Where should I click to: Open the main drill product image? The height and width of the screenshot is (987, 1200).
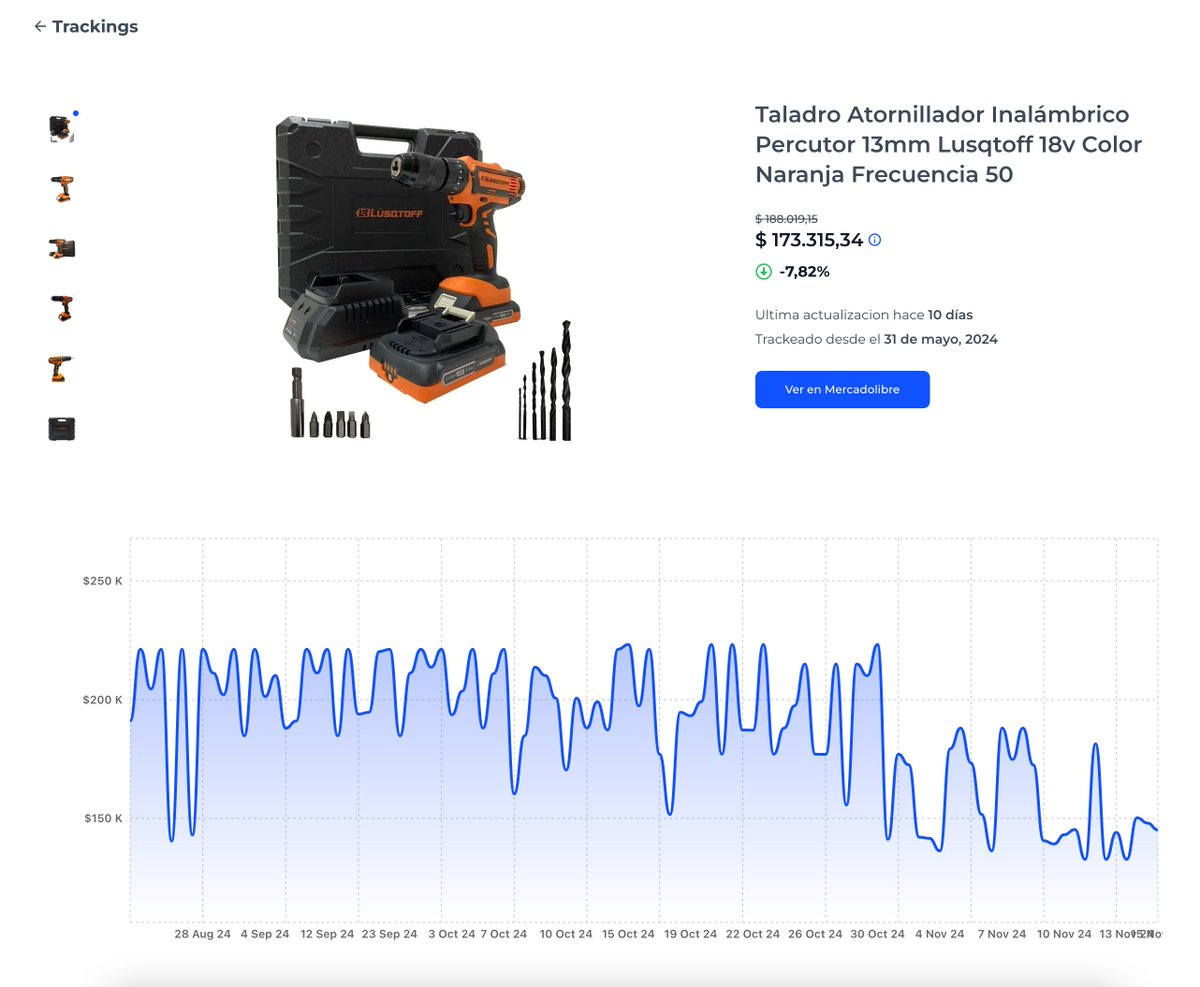[425, 279]
